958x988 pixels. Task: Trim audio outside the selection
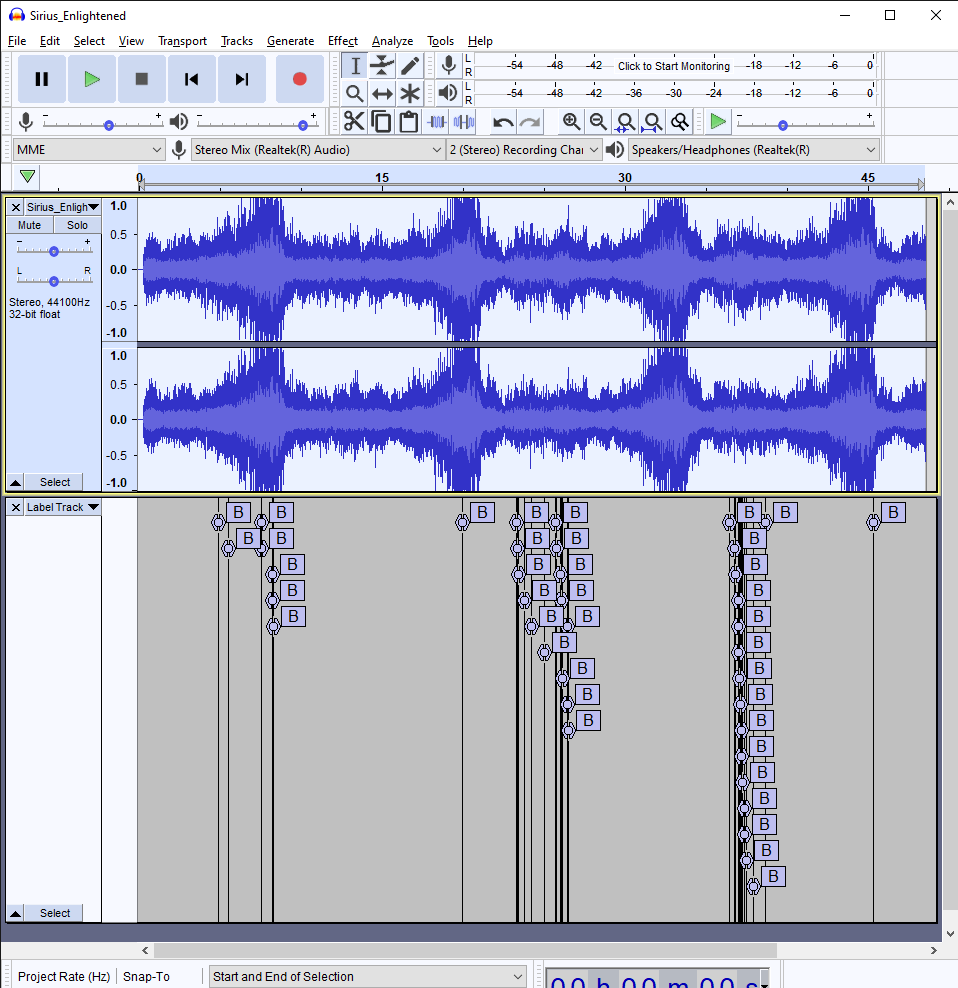coord(436,121)
